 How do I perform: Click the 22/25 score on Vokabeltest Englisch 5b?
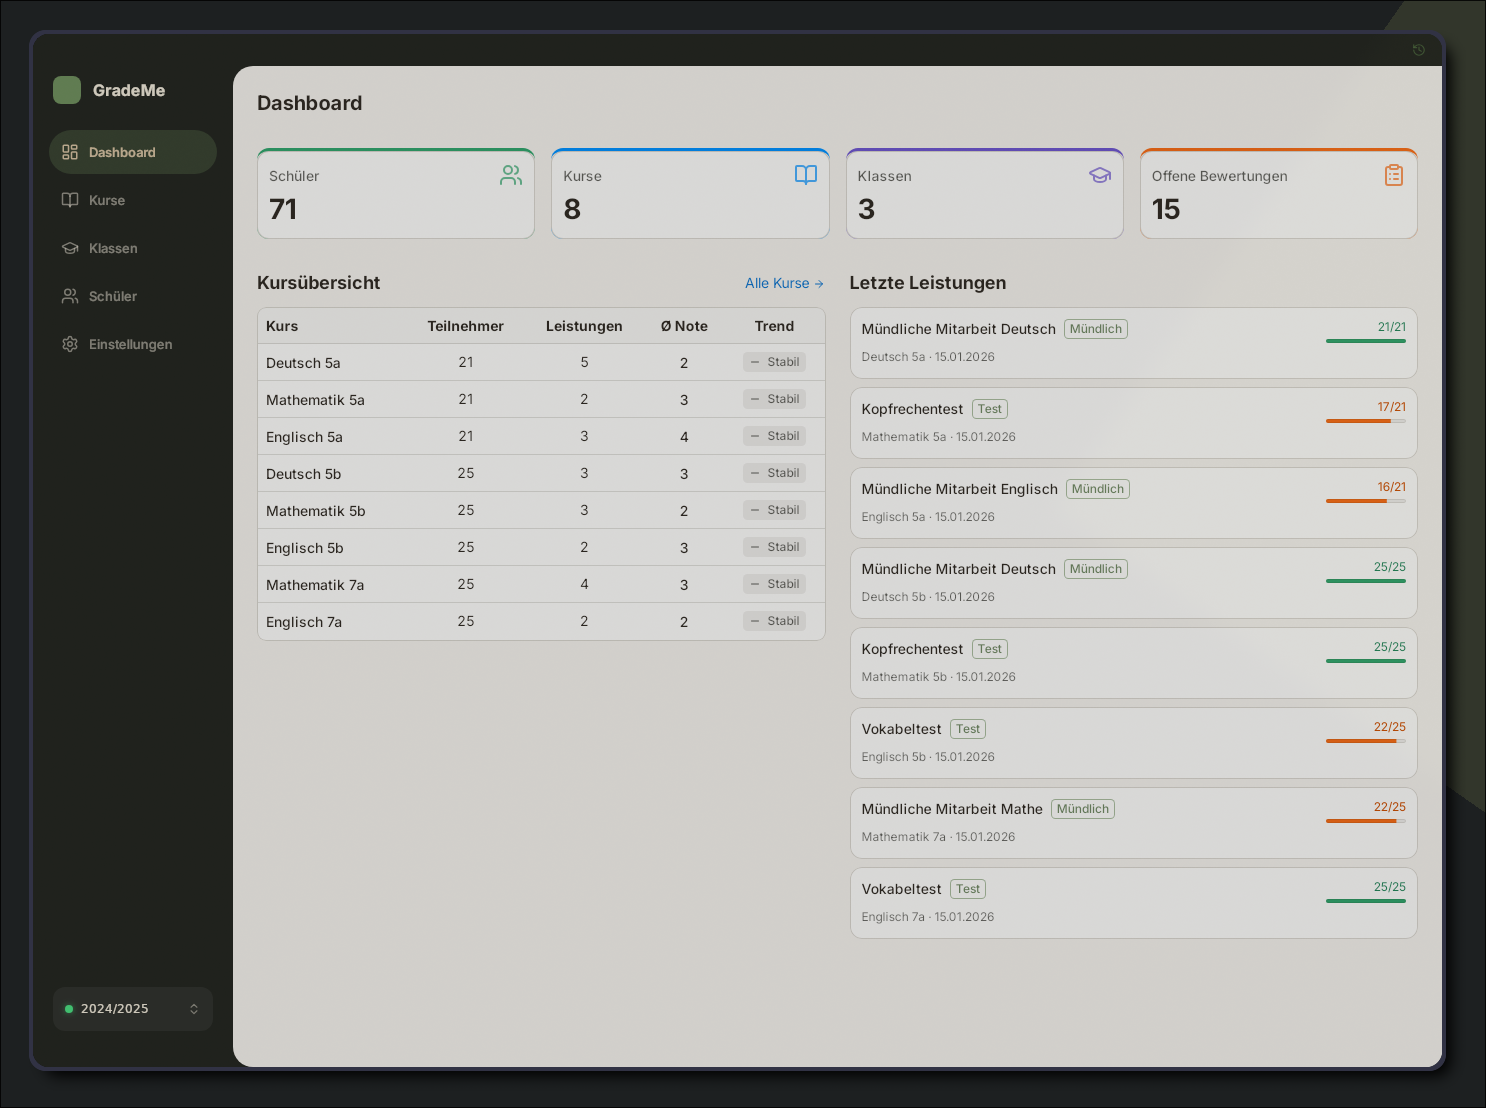(1390, 727)
